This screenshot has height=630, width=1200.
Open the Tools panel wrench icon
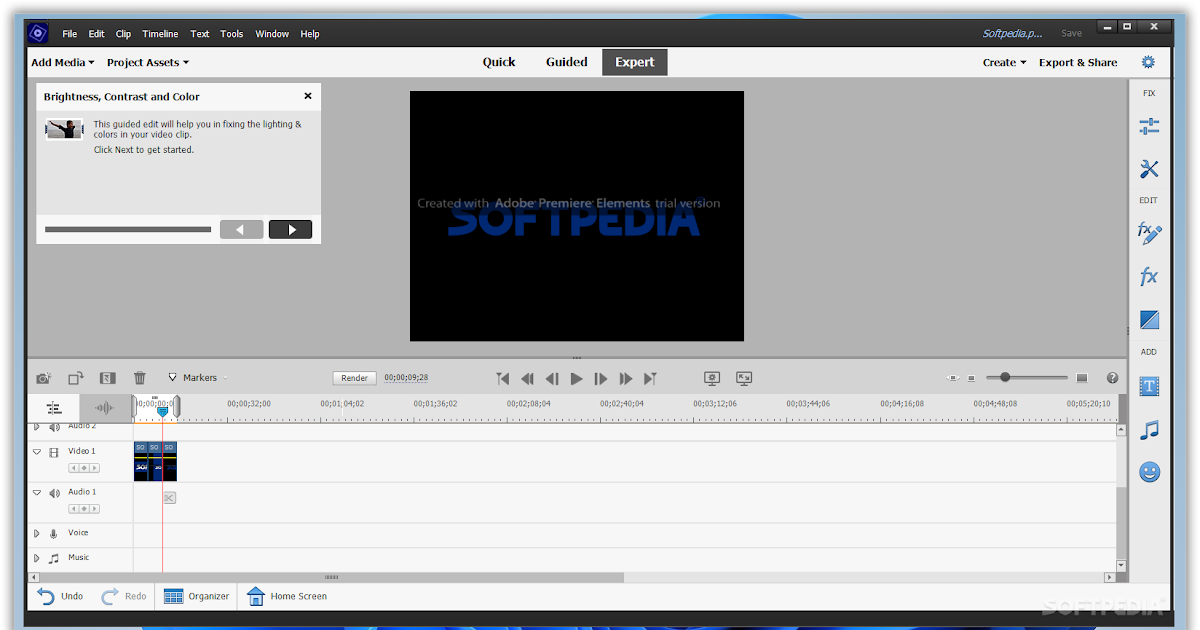click(x=1149, y=169)
